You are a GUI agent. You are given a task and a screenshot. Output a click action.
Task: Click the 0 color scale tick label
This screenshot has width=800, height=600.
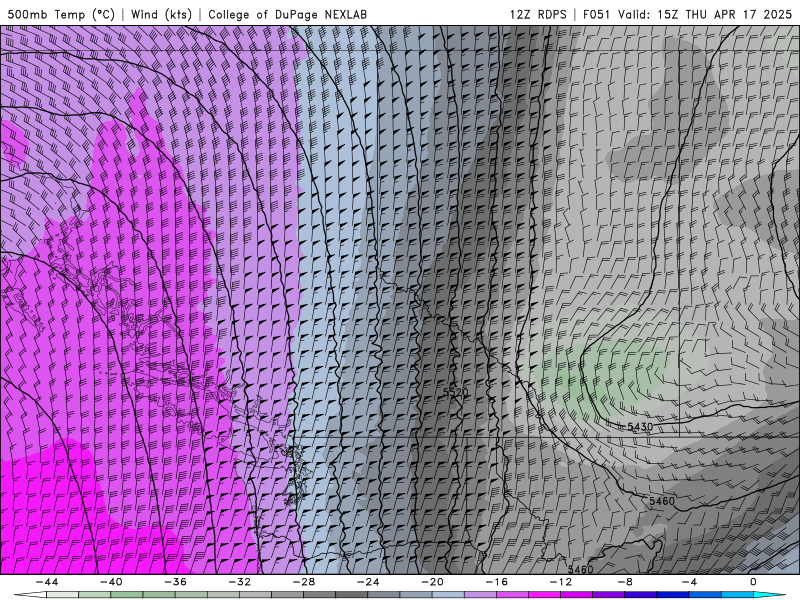tap(753, 582)
